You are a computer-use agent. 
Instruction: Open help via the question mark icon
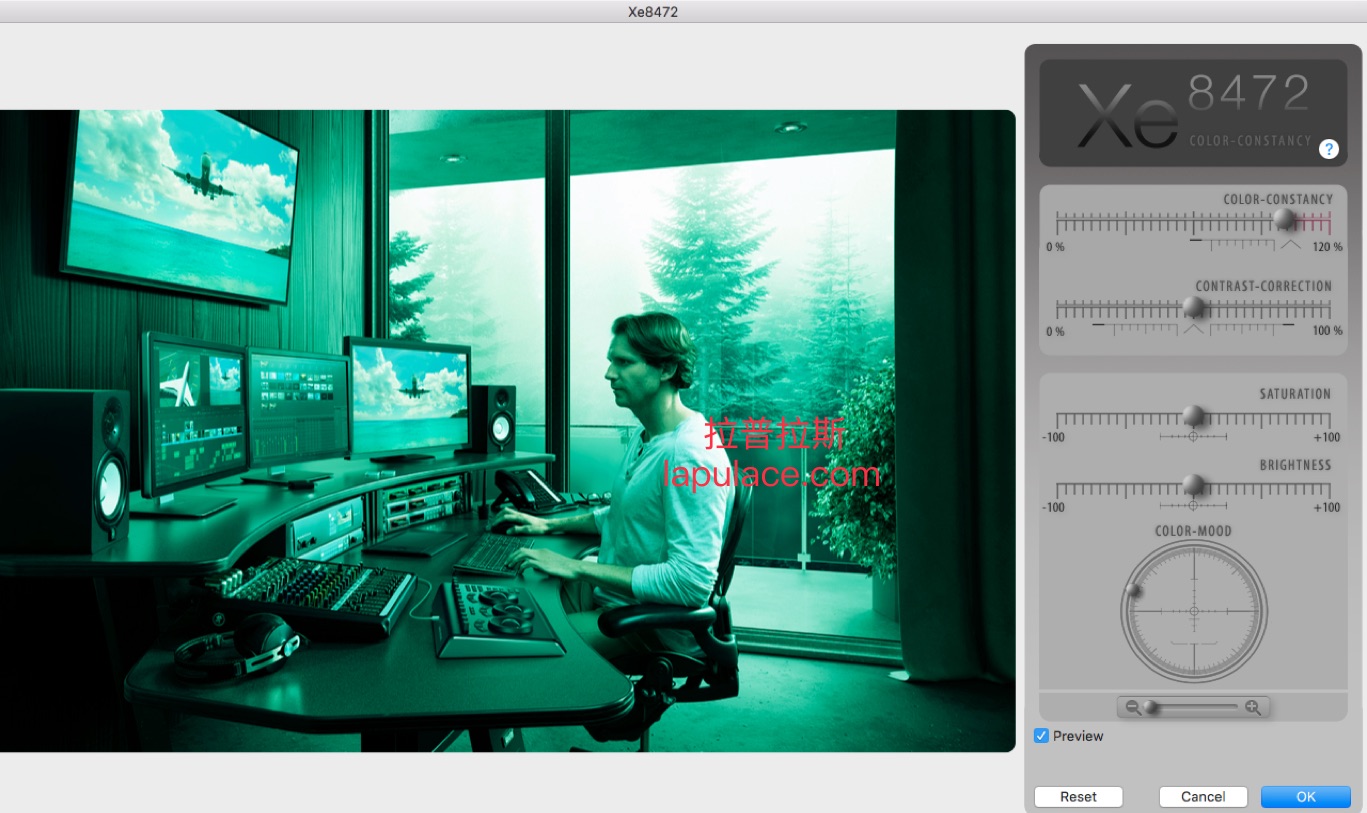[x=1328, y=149]
